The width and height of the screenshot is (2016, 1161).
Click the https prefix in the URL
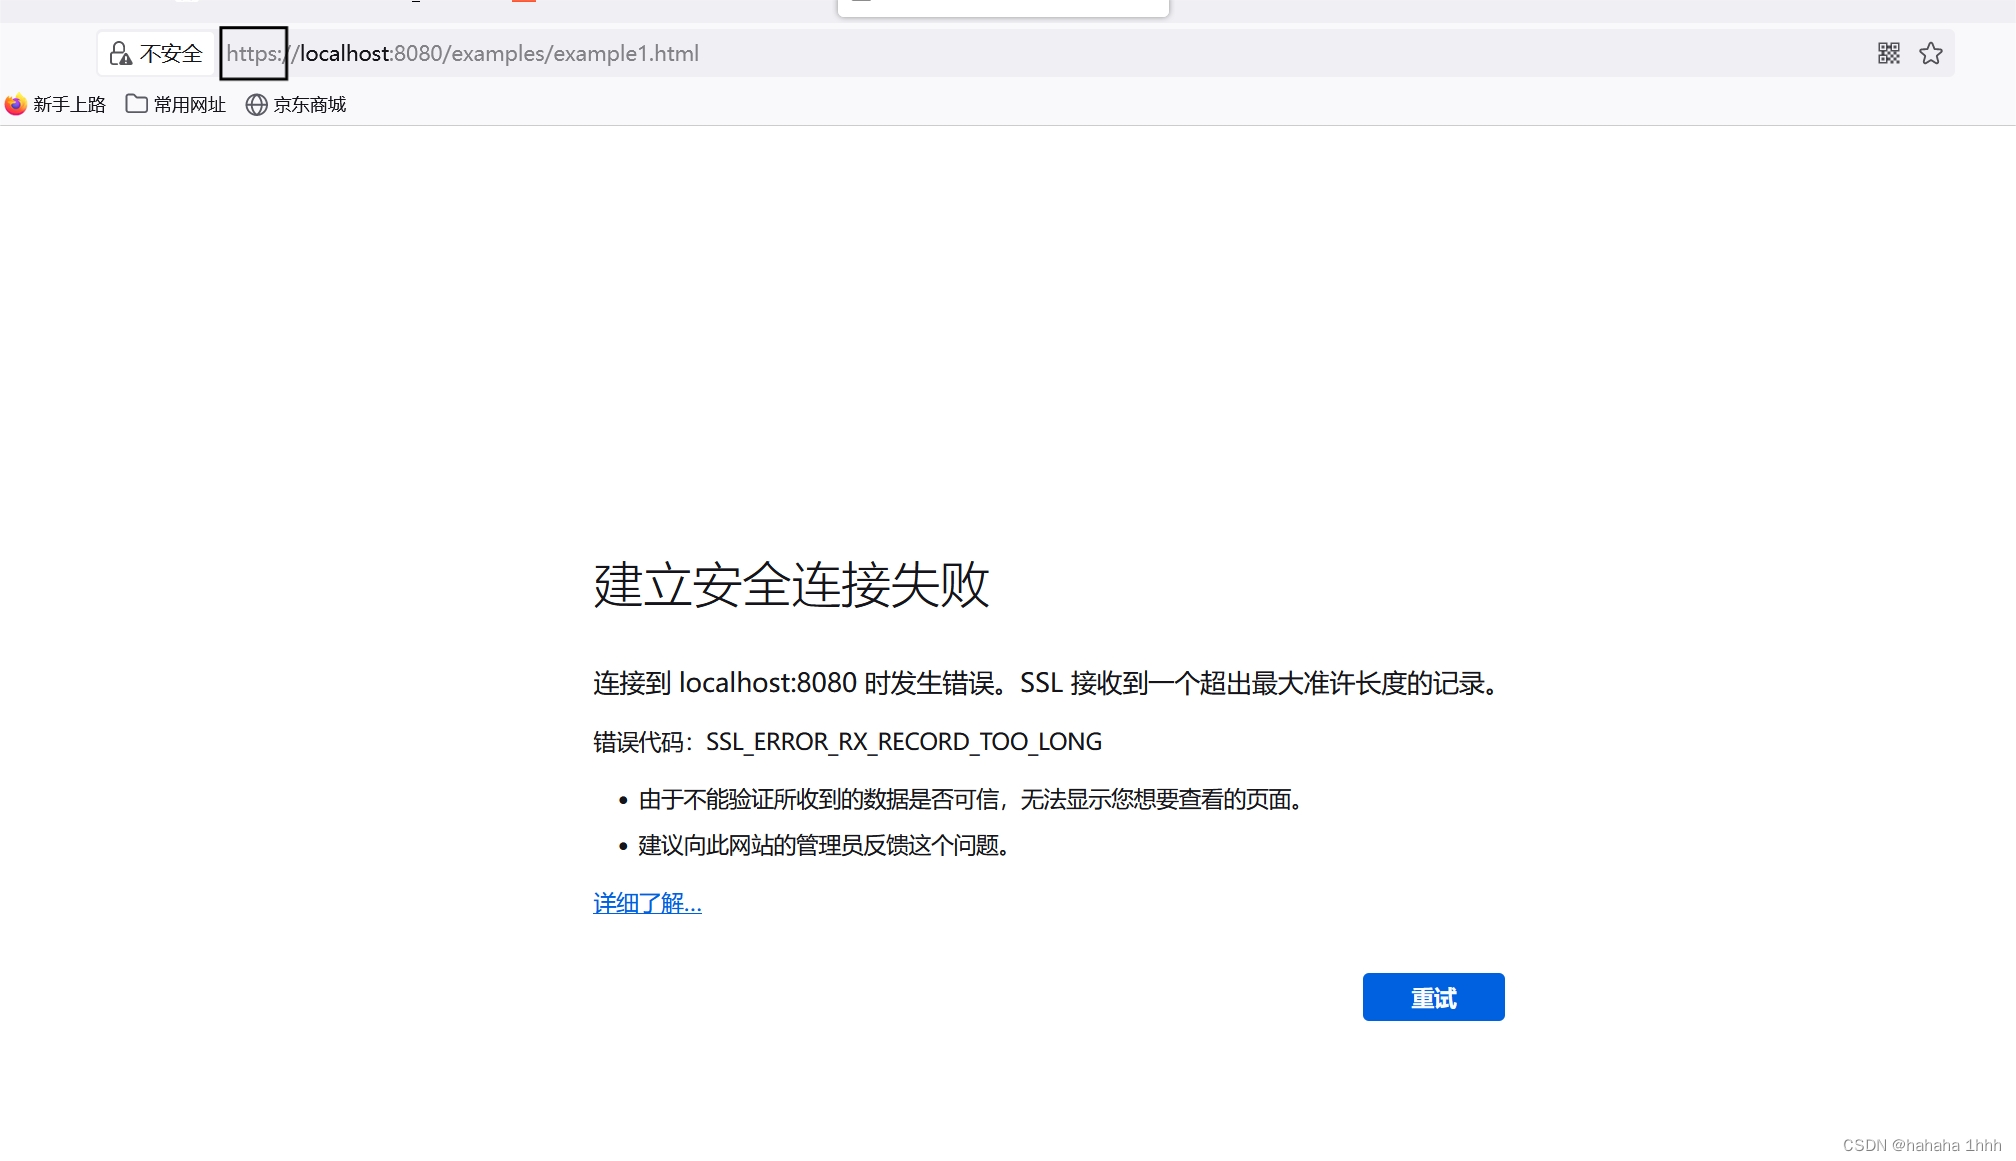252,53
